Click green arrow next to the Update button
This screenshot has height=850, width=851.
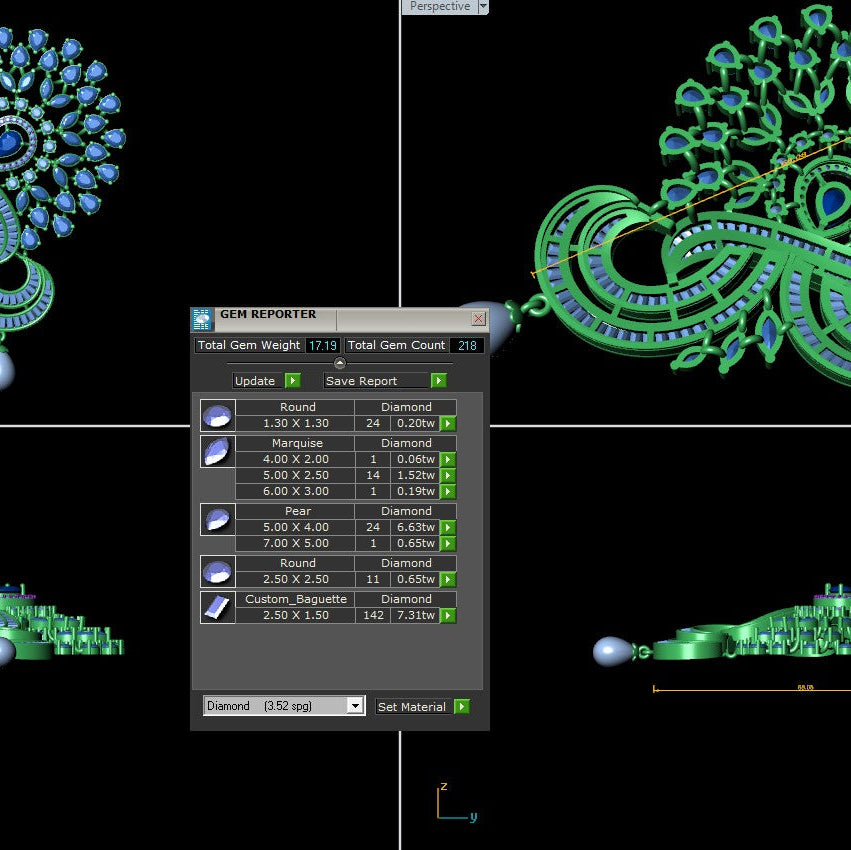(x=293, y=380)
